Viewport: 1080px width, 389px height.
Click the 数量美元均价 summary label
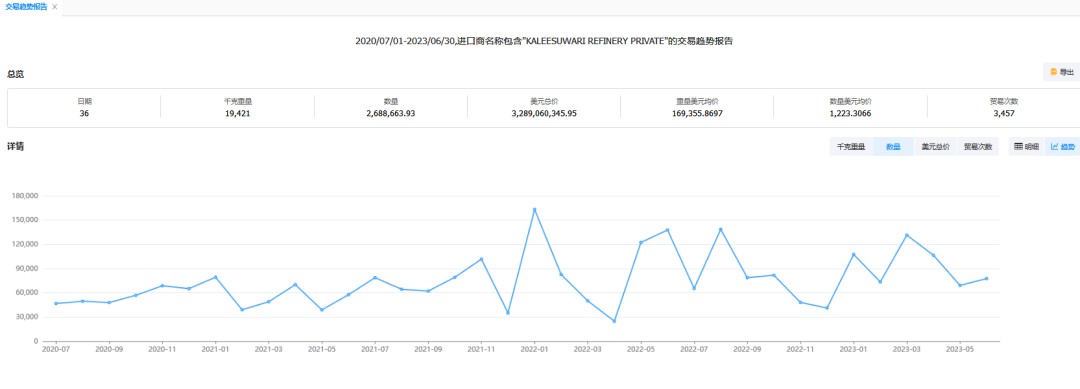(x=851, y=101)
